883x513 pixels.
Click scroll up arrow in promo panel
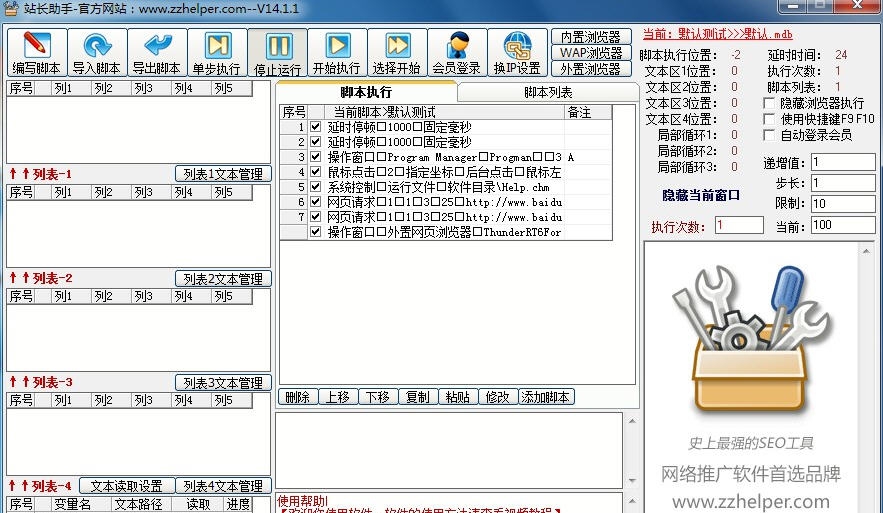[866, 251]
